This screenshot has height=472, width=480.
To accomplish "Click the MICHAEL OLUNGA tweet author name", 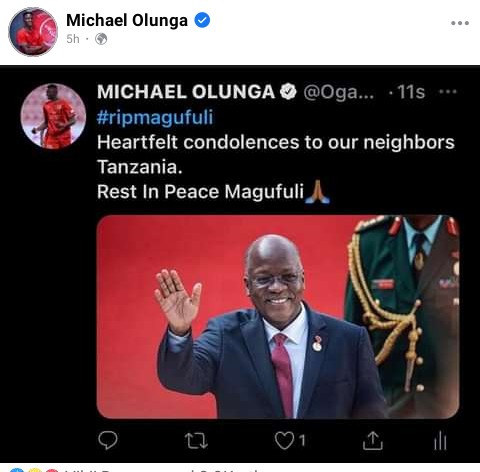I will coord(186,92).
